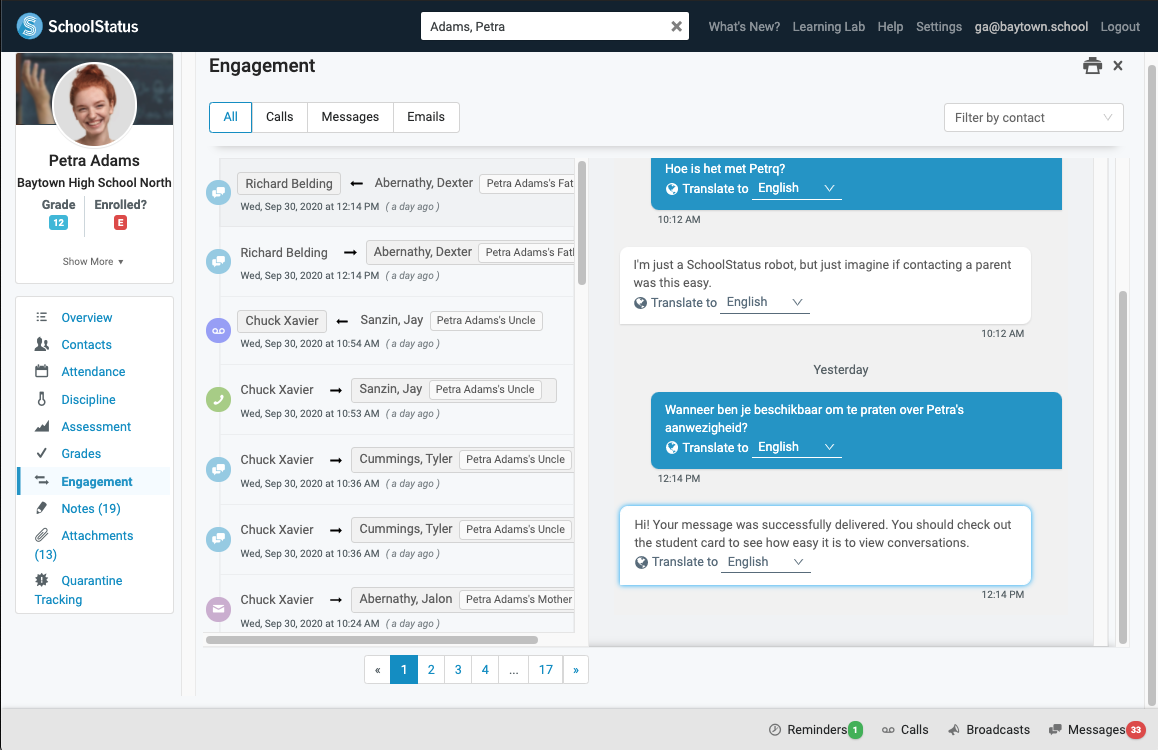This screenshot has height=750, width=1158.
Task: Click the Calls voicemail icon in footer
Action: (x=888, y=729)
